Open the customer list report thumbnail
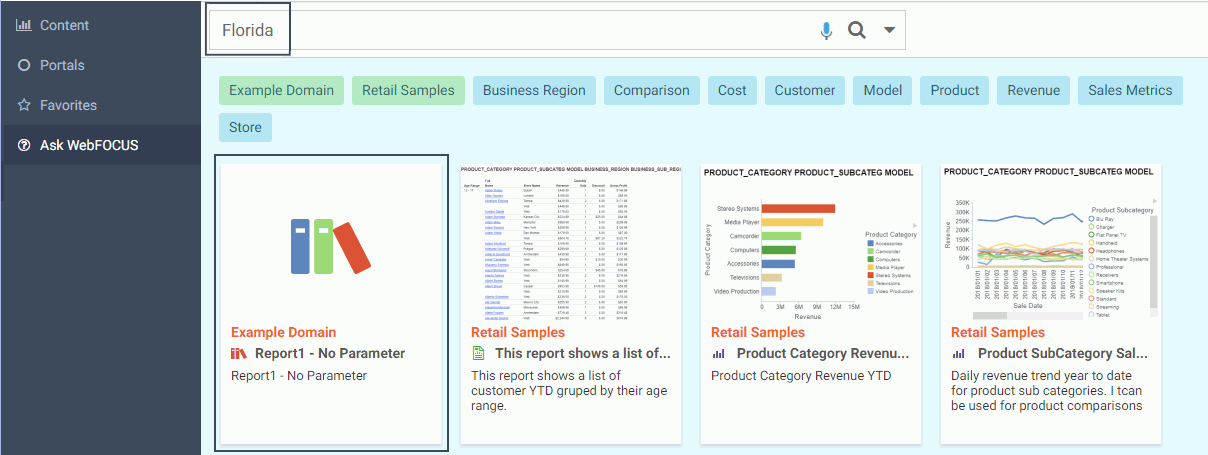 coord(571,242)
